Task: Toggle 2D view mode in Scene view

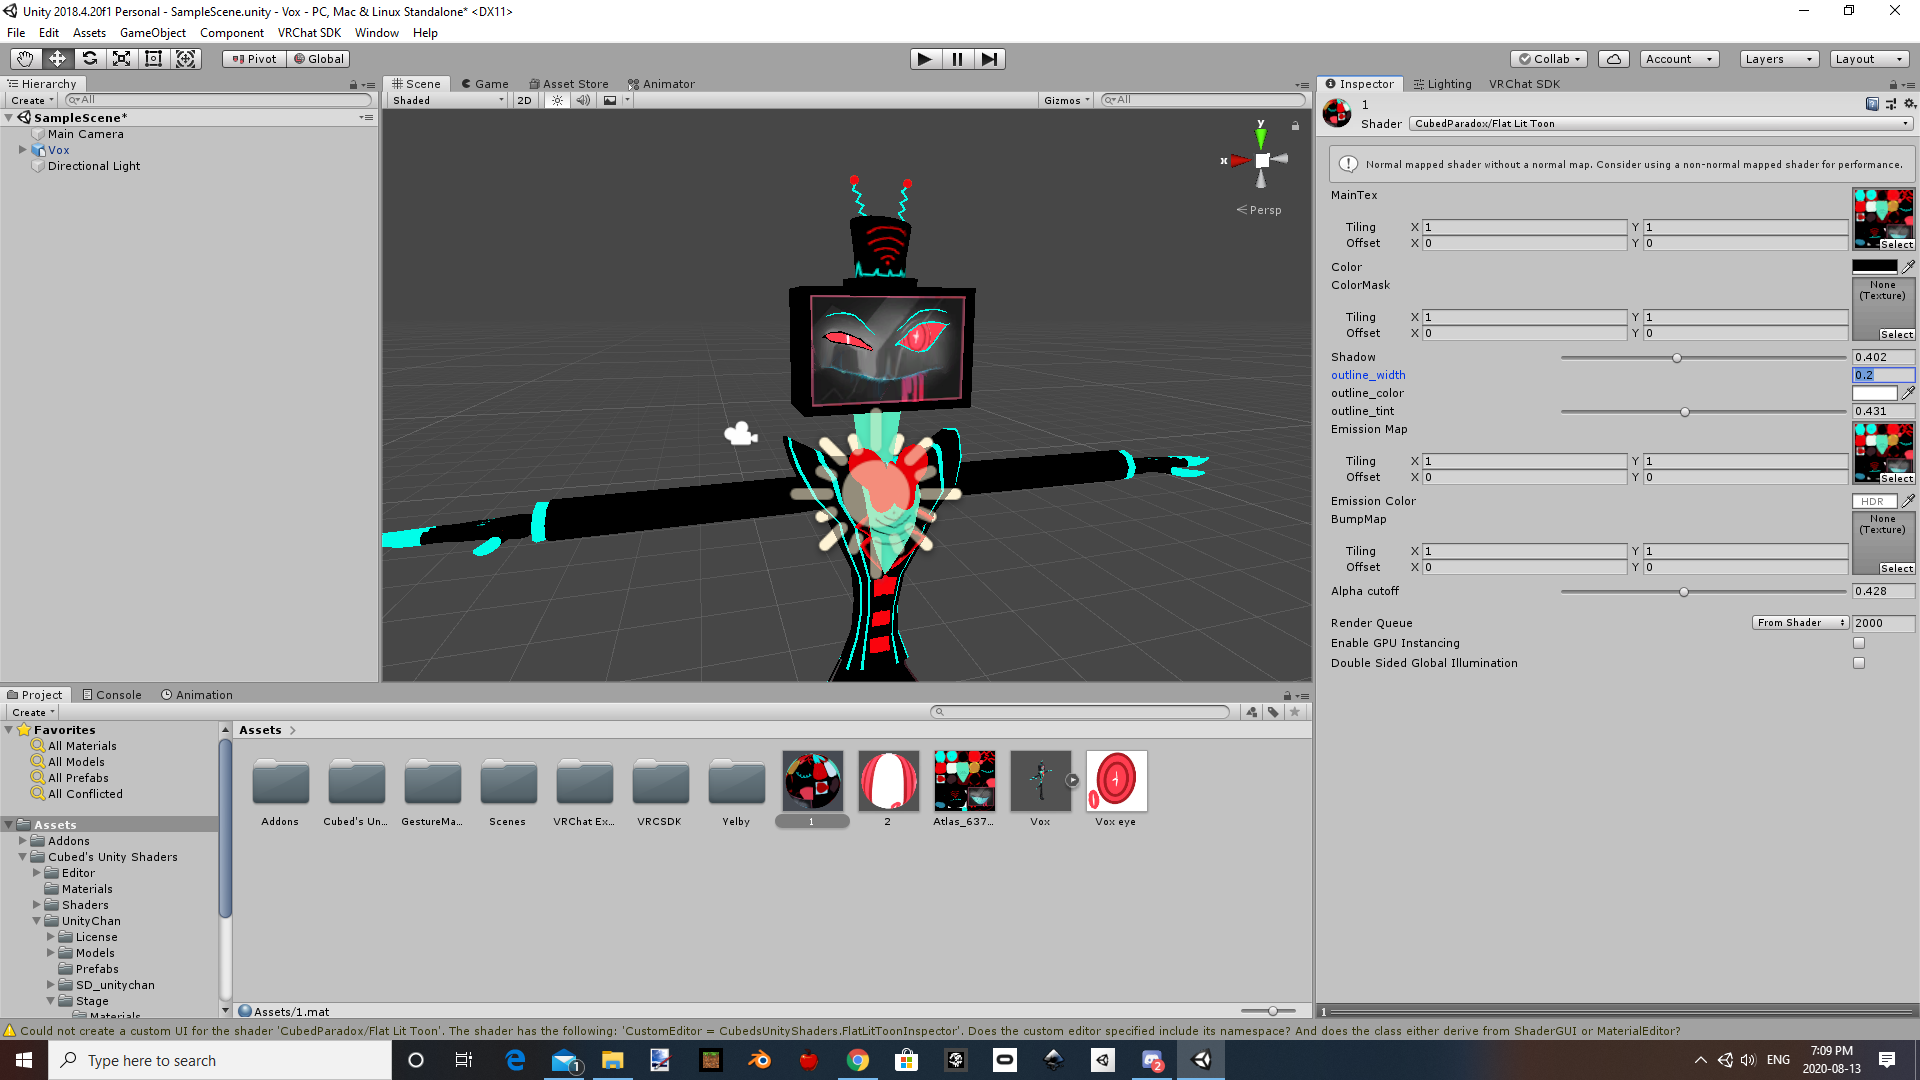Action: click(x=524, y=100)
